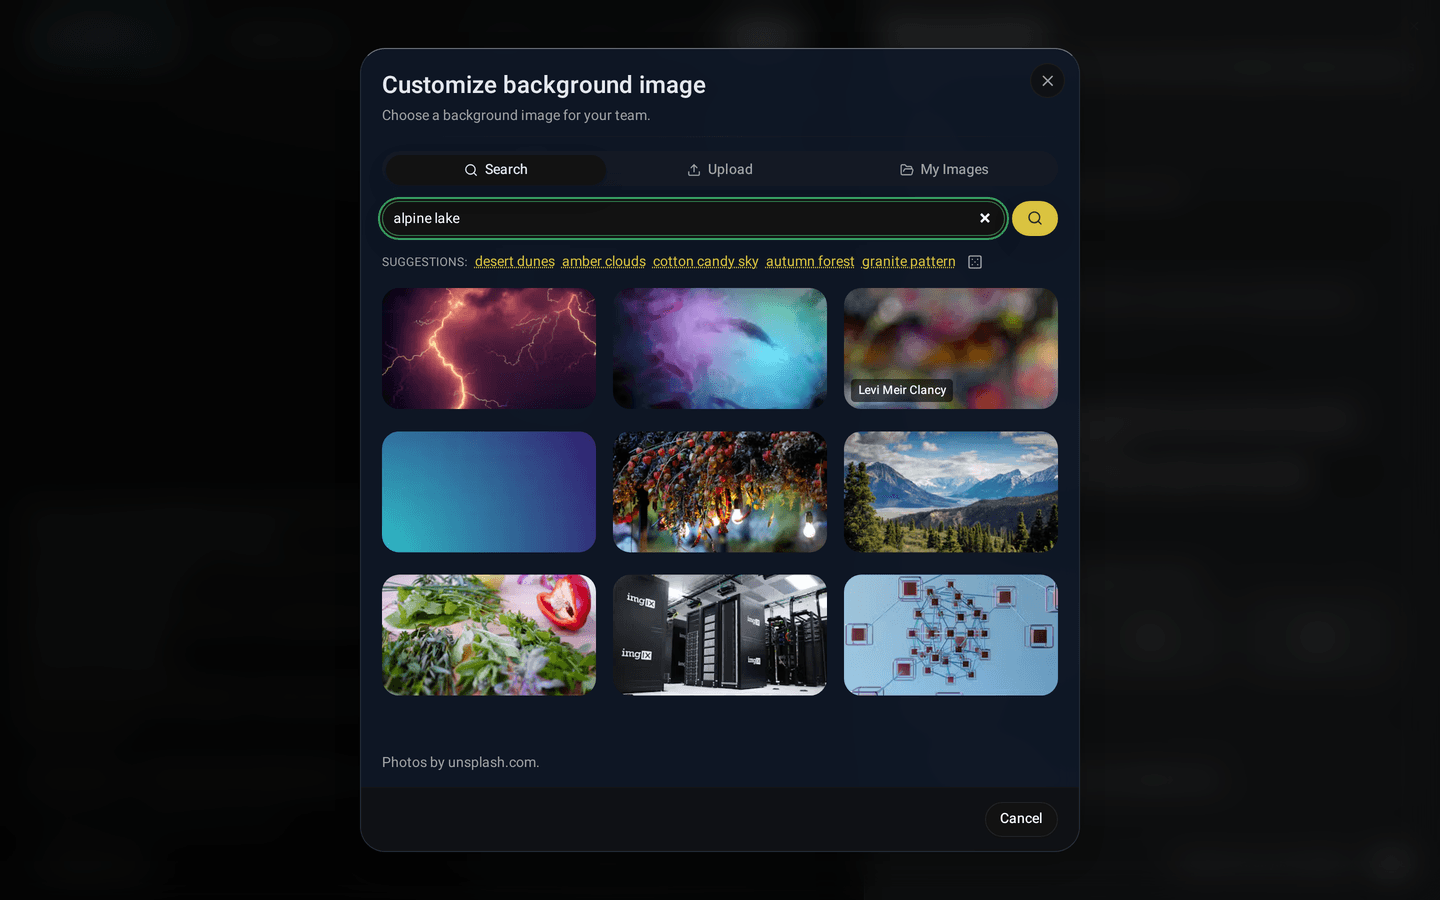1440x900 pixels.
Task: Open the Levi Meir Clancy photographer credit
Action: [x=902, y=390]
